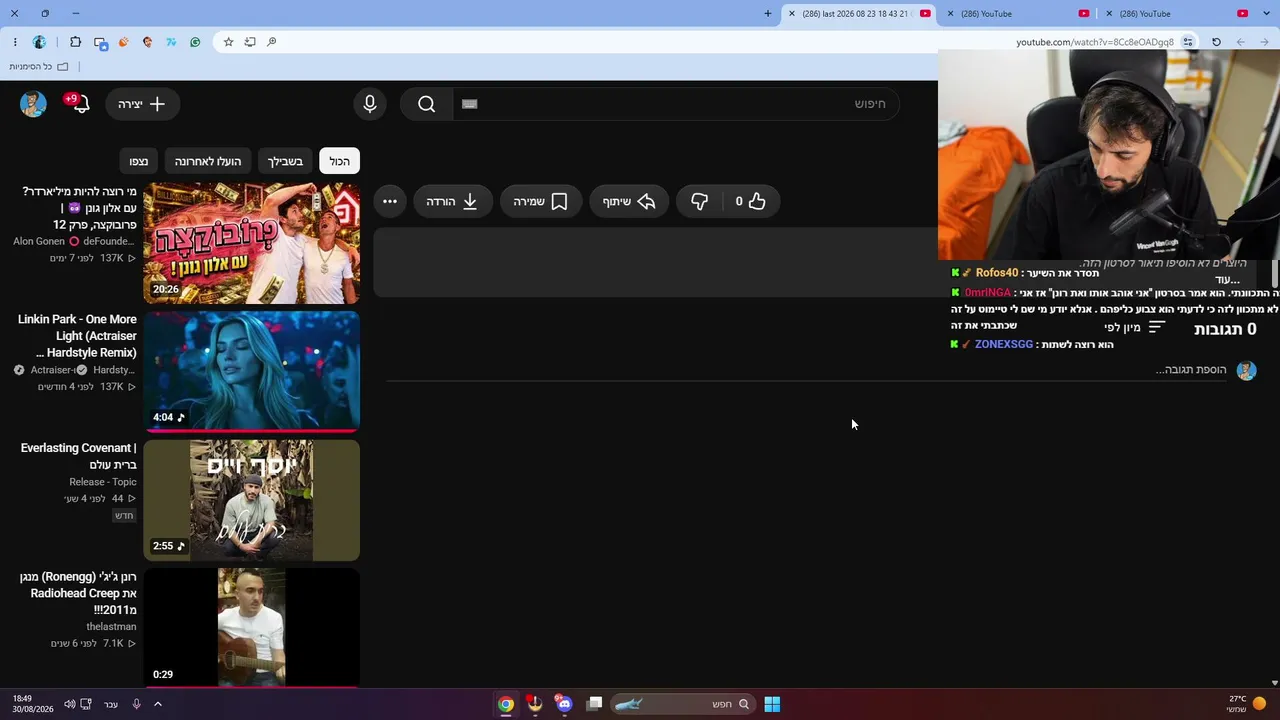The width and height of the screenshot is (1280, 720).
Task: Click the dislike (thumbs down) button
Action: click(700, 202)
